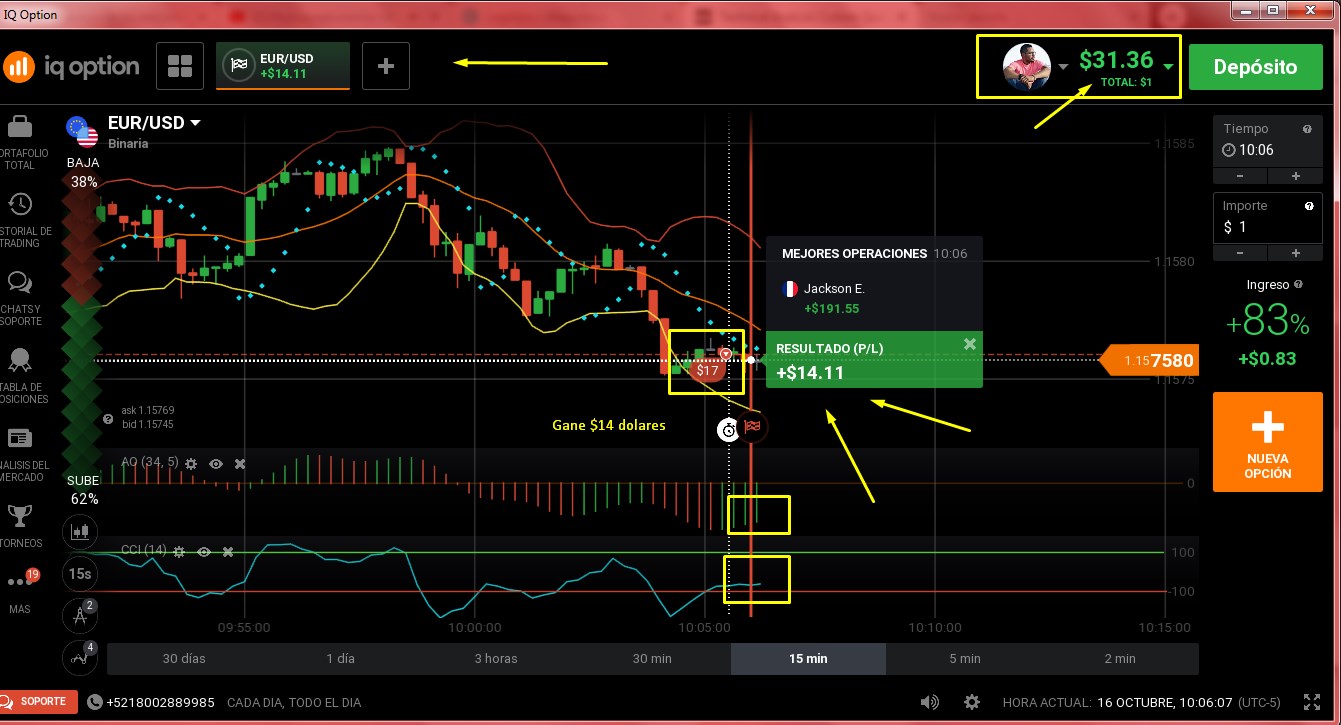
Task: Open CCI (14) indicator settings gear
Action: [180, 551]
